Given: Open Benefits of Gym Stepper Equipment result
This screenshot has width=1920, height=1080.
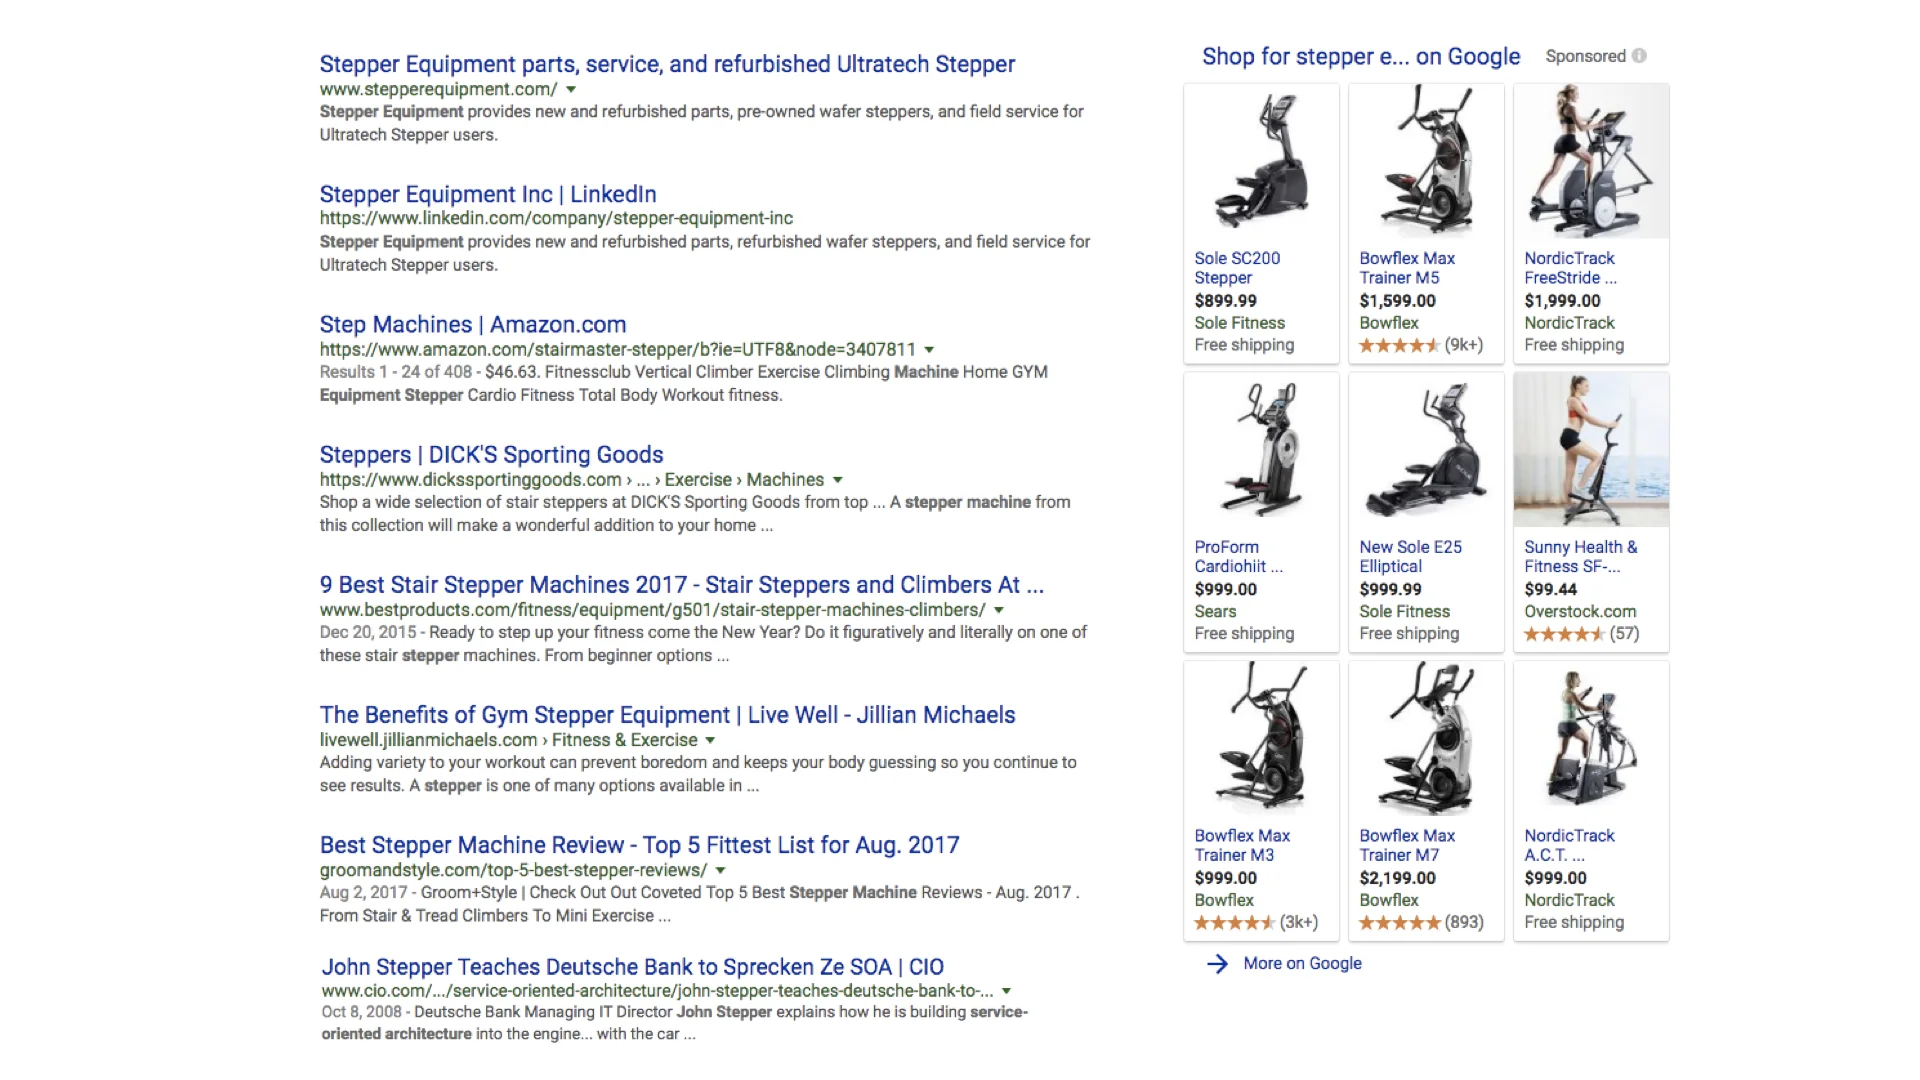Looking at the screenshot, I should [x=667, y=715].
